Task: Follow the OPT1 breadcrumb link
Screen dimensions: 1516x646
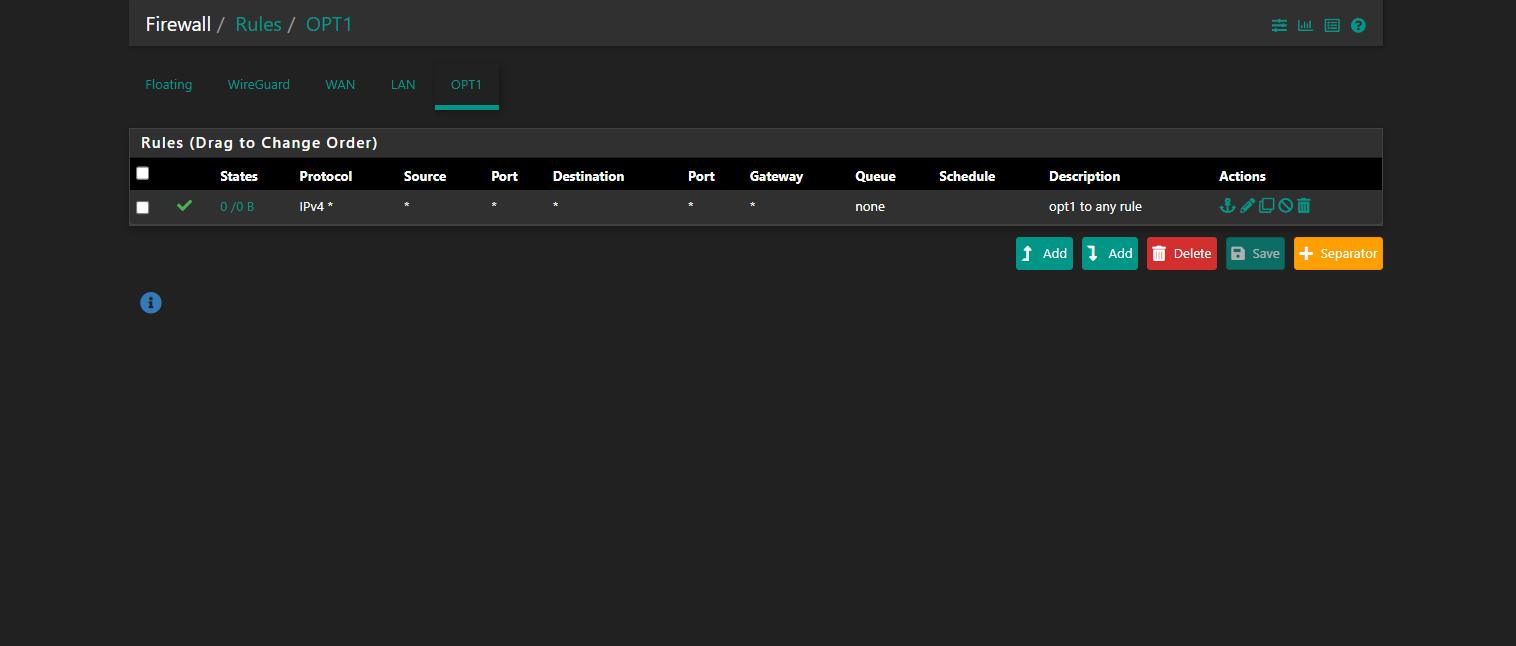Action: click(x=329, y=24)
